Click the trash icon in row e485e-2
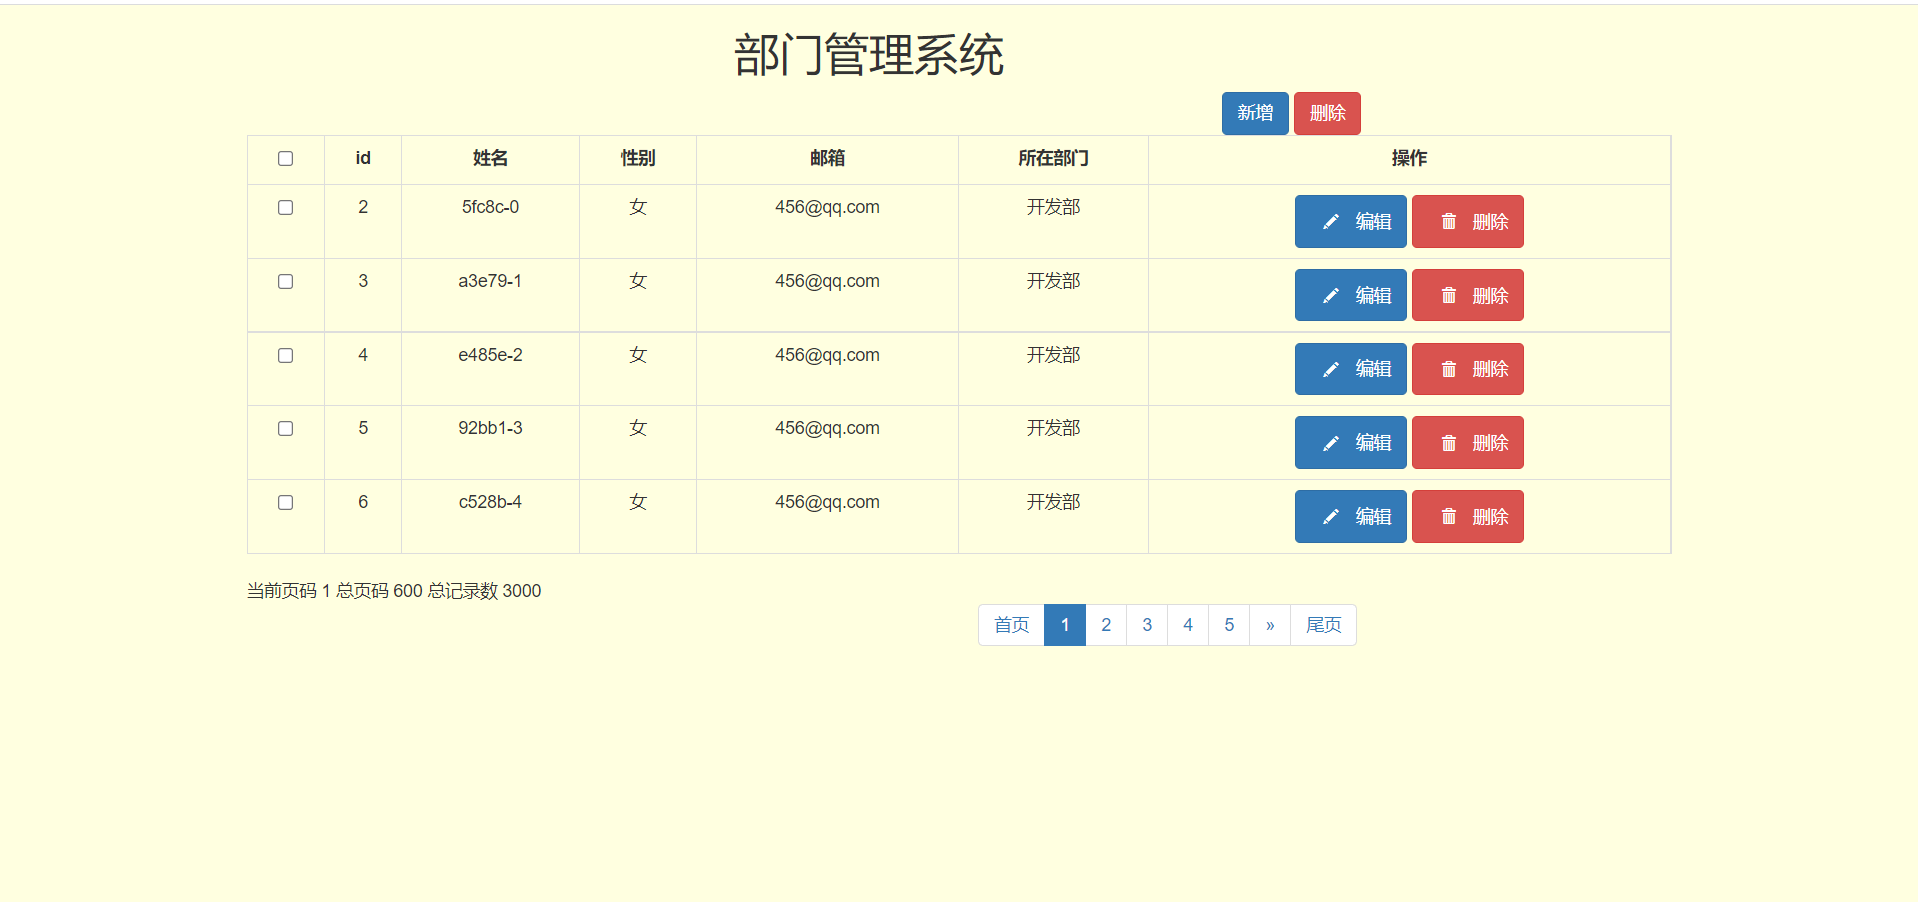The height and width of the screenshot is (902, 1918). pyautogui.click(x=1448, y=370)
